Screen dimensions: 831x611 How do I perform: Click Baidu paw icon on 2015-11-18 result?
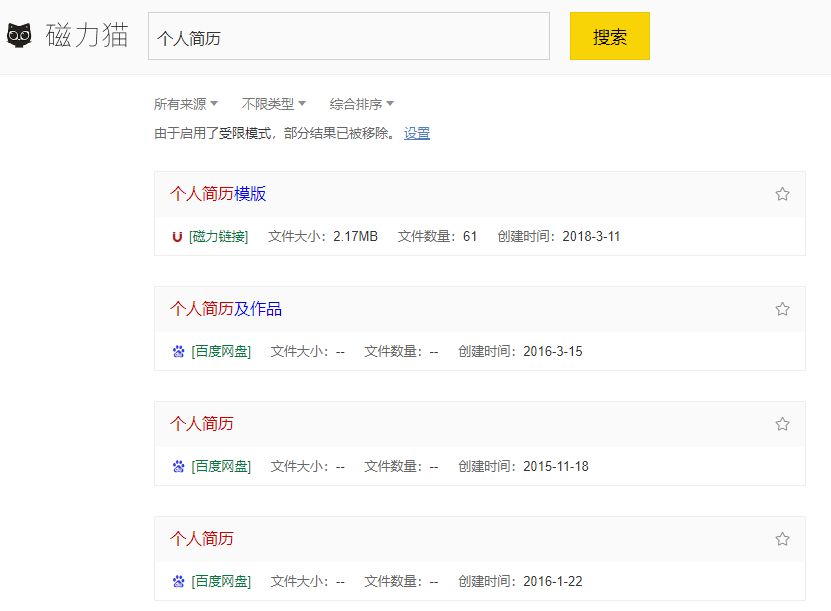point(178,467)
